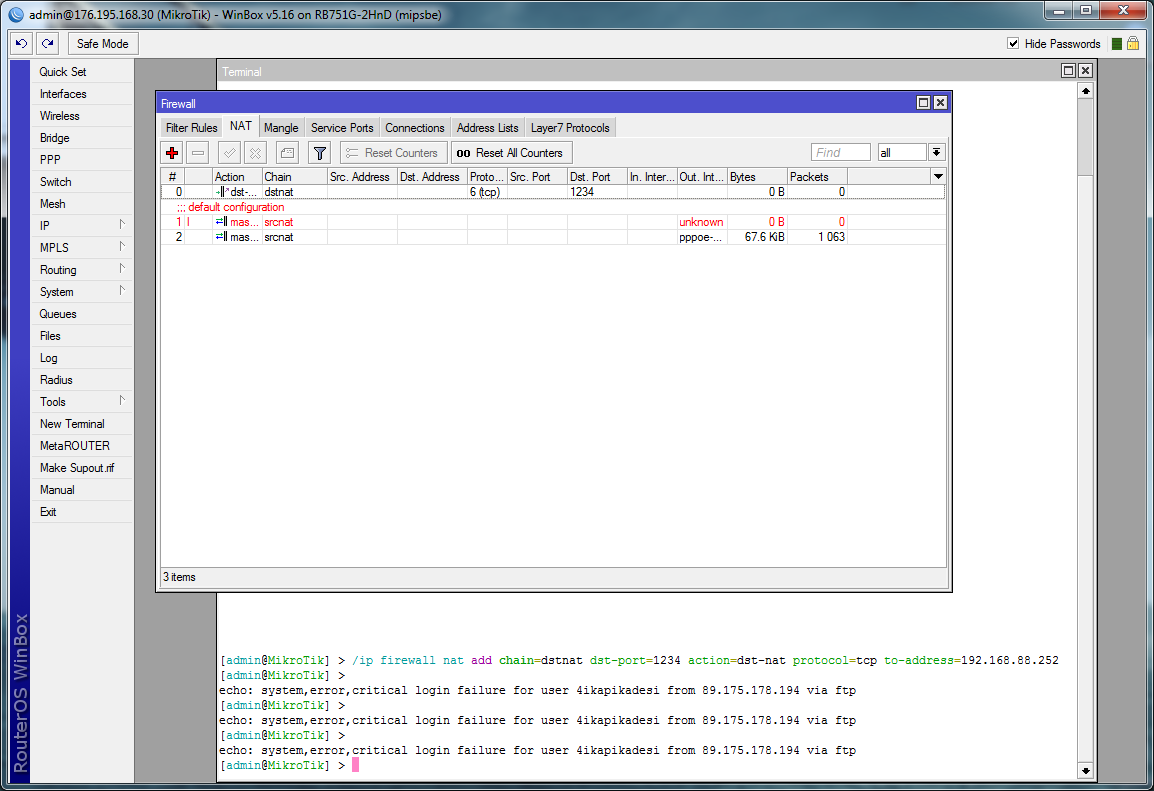This screenshot has width=1154, height=791.
Task: Click the Reset Counters button
Action: tap(394, 153)
